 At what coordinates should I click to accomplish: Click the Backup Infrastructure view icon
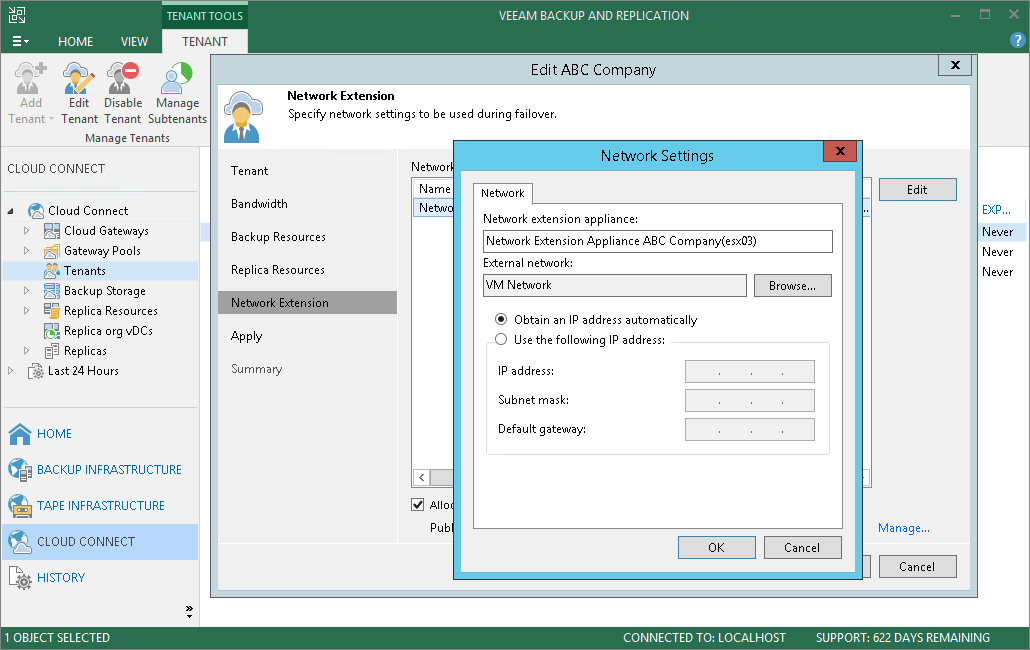tap(20, 469)
